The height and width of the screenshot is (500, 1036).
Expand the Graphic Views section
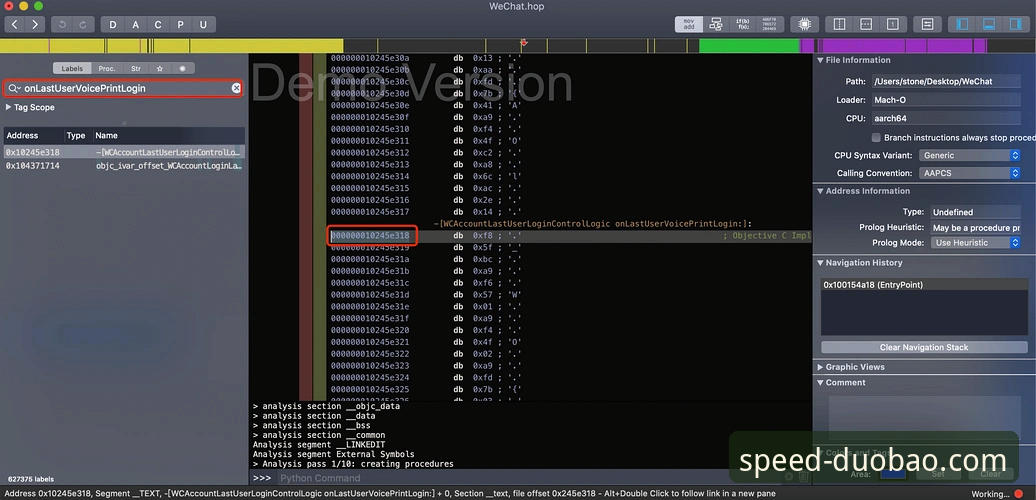click(821, 367)
